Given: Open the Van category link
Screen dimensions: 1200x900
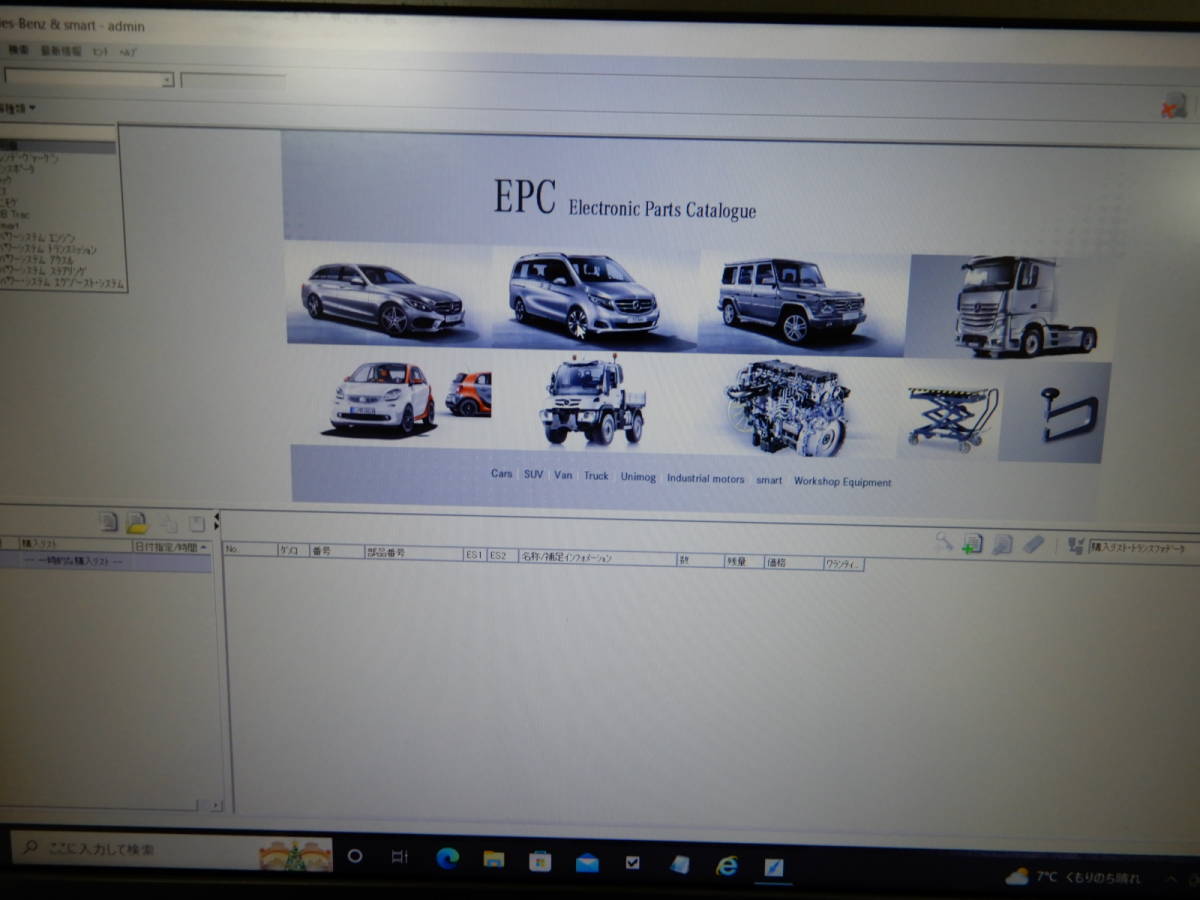Looking at the screenshot, I should 563,475.
